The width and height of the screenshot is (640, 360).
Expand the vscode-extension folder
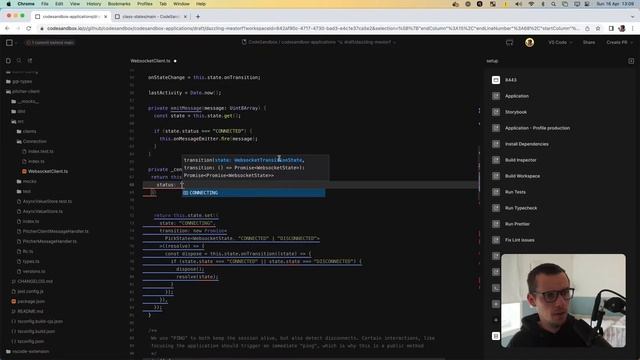pos(28,351)
